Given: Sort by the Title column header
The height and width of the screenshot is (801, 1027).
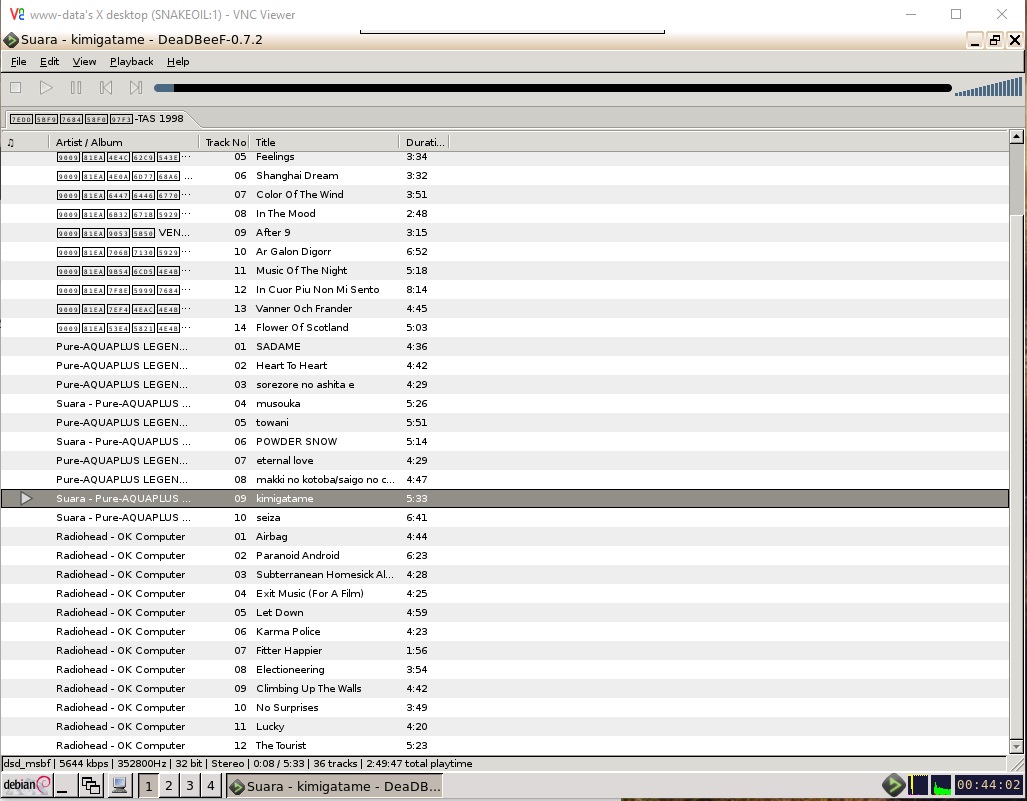Looking at the screenshot, I should pyautogui.click(x=324, y=142).
